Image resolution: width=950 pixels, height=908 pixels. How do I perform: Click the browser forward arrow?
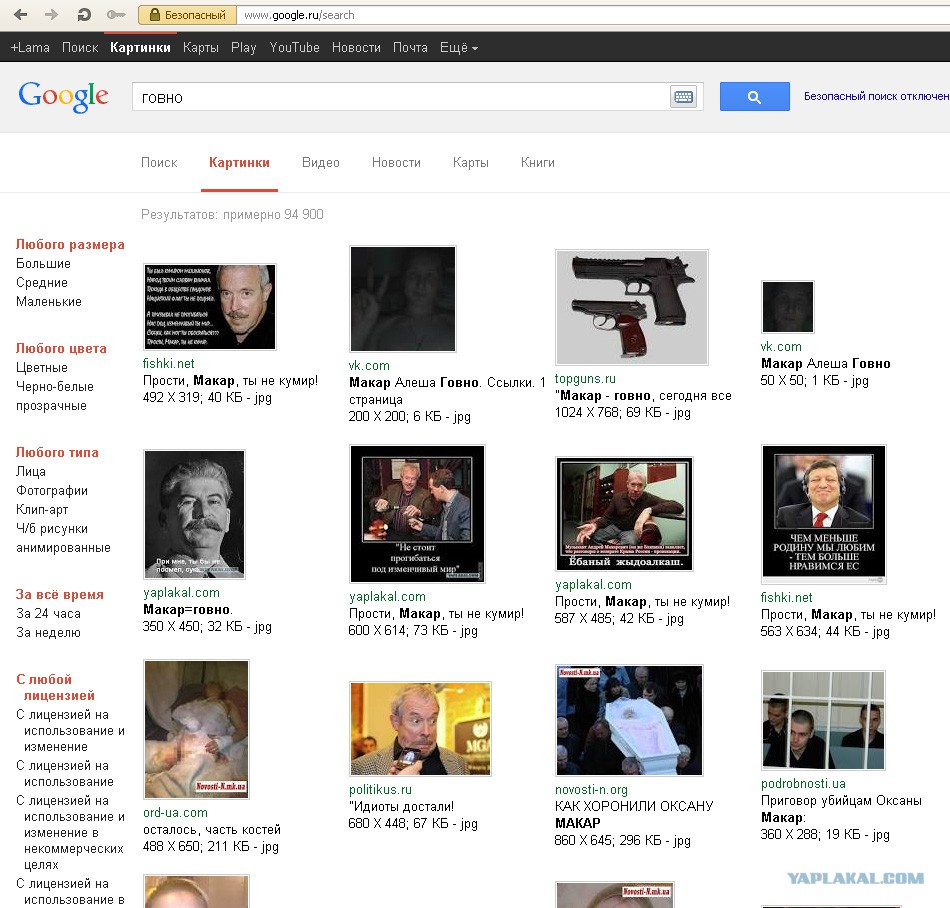click(x=51, y=15)
